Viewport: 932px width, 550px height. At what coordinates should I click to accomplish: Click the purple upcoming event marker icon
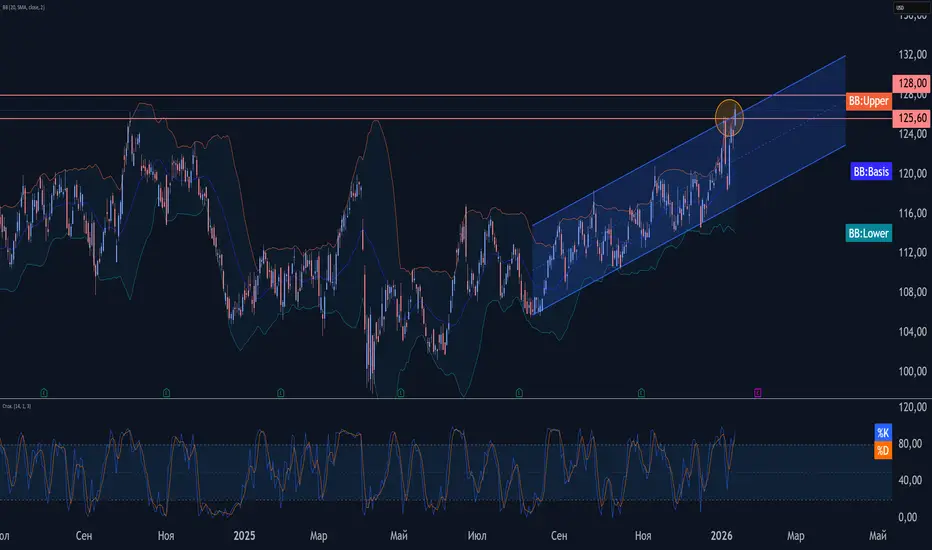(758, 392)
